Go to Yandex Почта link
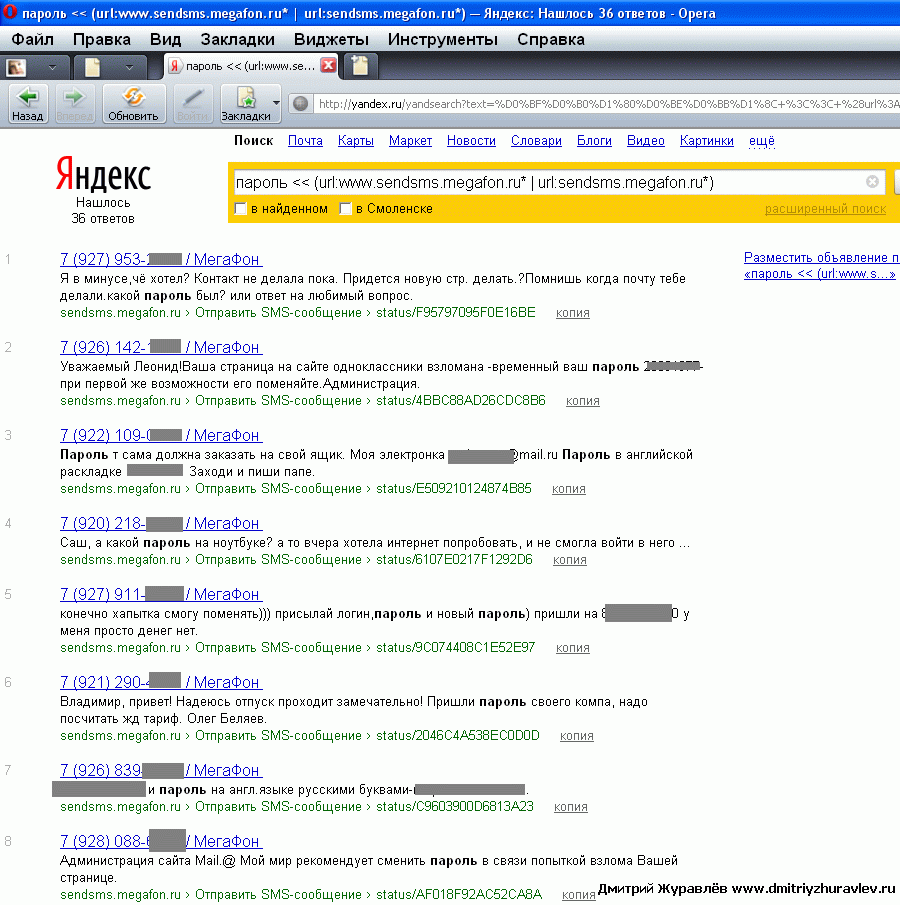900x905 pixels. click(x=305, y=141)
